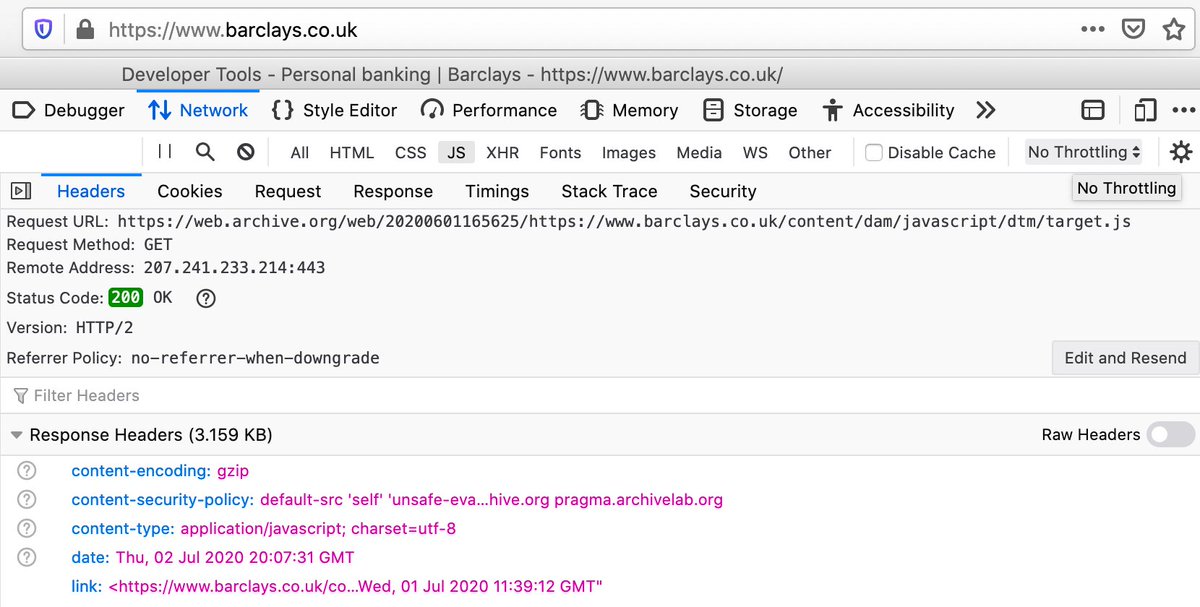Viewport: 1200px width, 607px height.
Task: Click the Edit and Resend button
Action: click(1125, 358)
